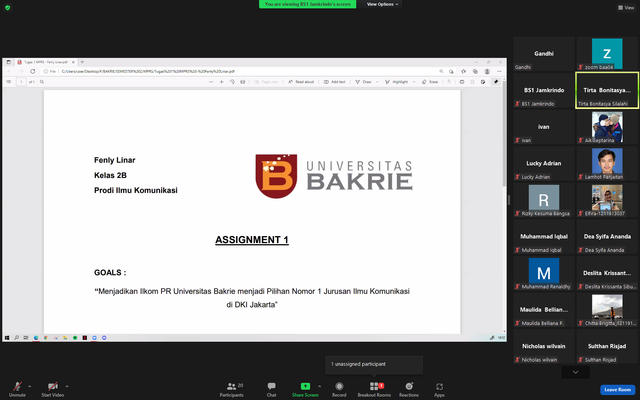This screenshot has height=400, width=640.
Task: Select the Tugas 1 MPRS PDF tab
Action: pyautogui.click(x=46, y=62)
